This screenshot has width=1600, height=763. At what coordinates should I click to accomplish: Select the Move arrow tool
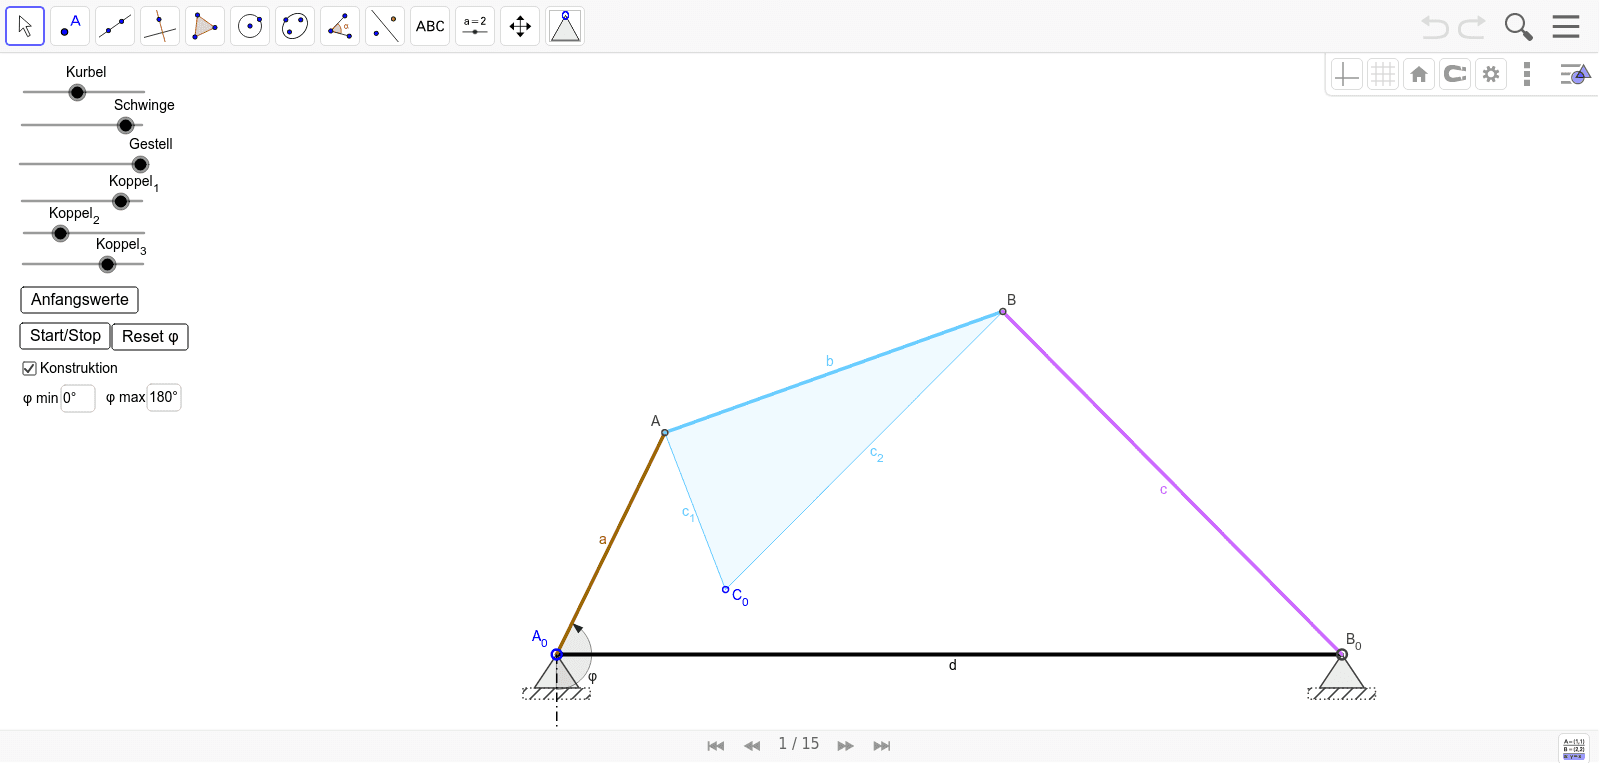click(x=25, y=26)
